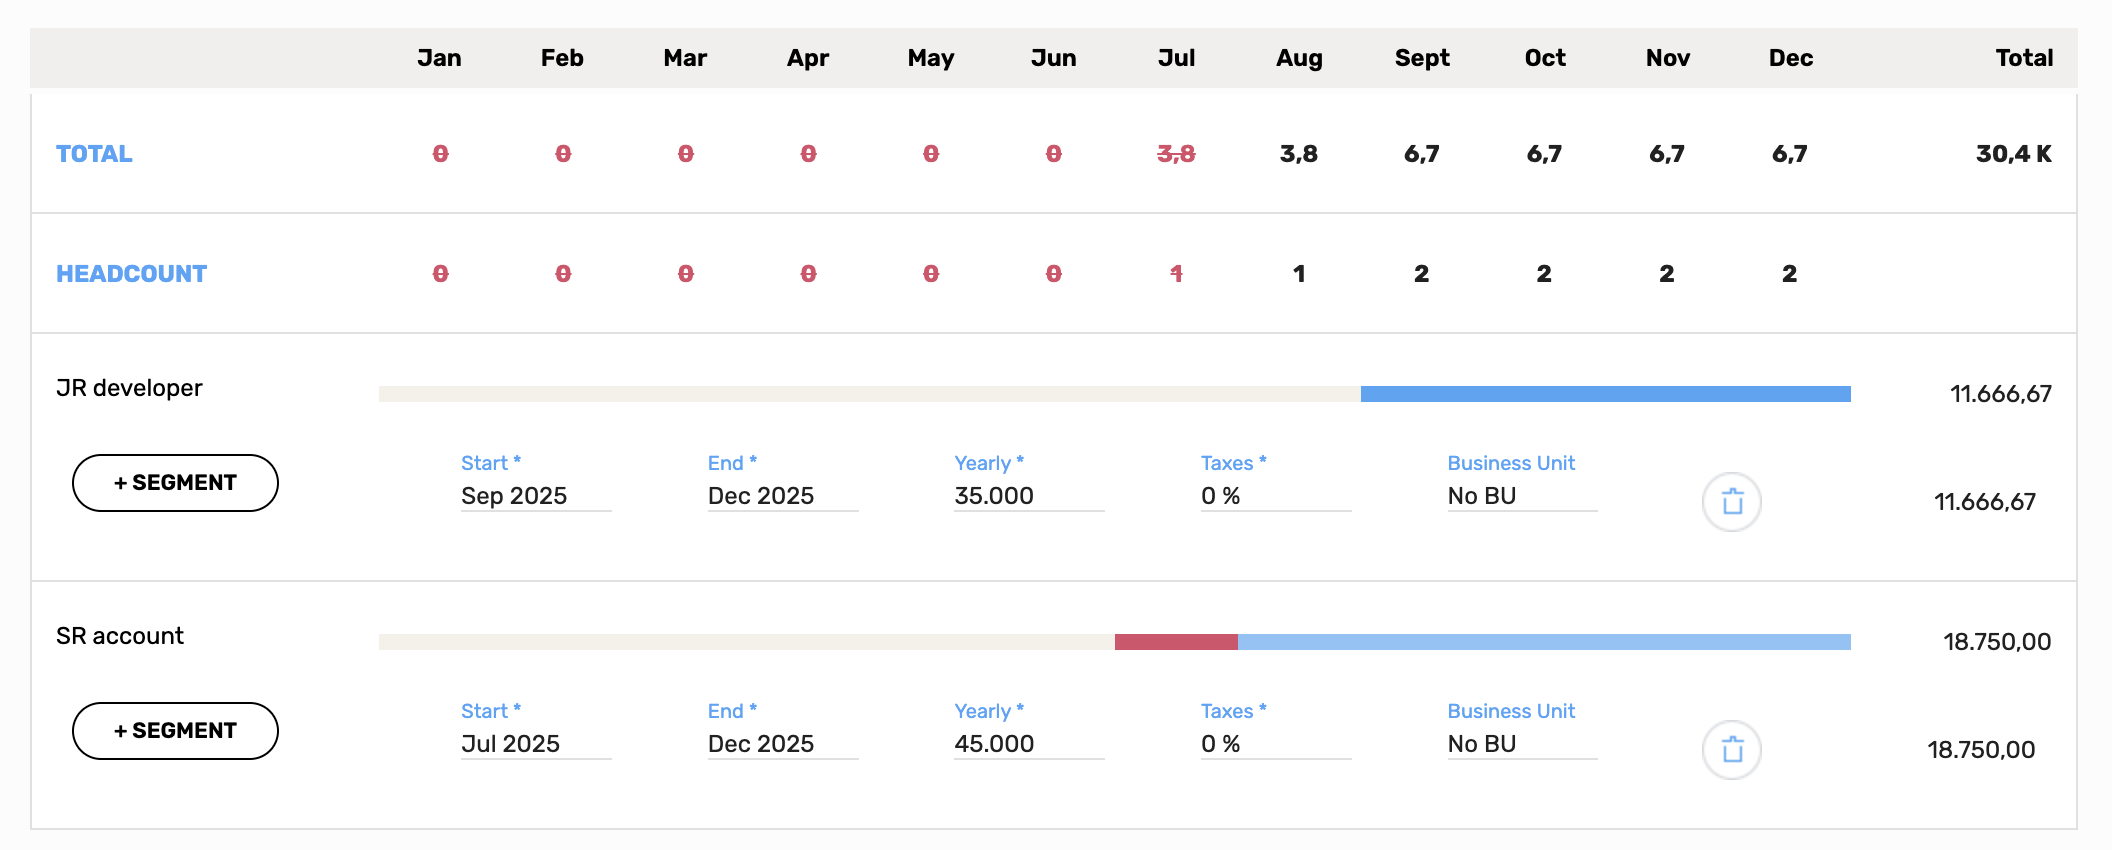The image size is (2112, 850).
Task: Add a segment to SR account
Action: (x=175, y=731)
